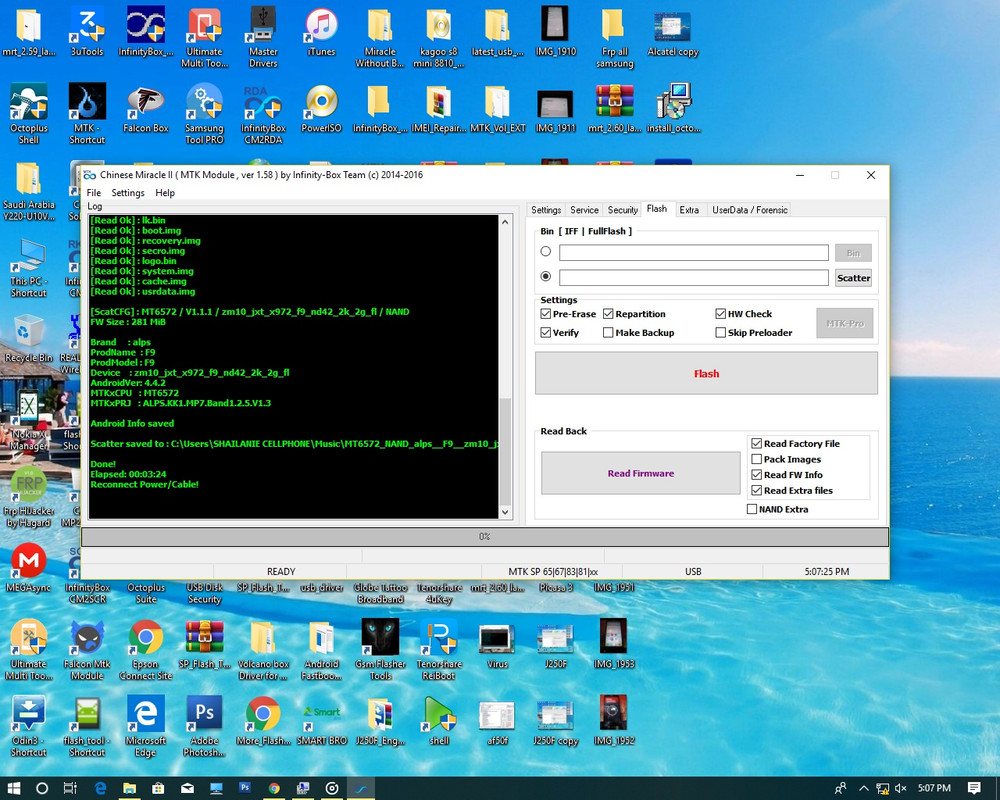1000x800 pixels.
Task: Switch to the Security tab
Action: click(622, 210)
